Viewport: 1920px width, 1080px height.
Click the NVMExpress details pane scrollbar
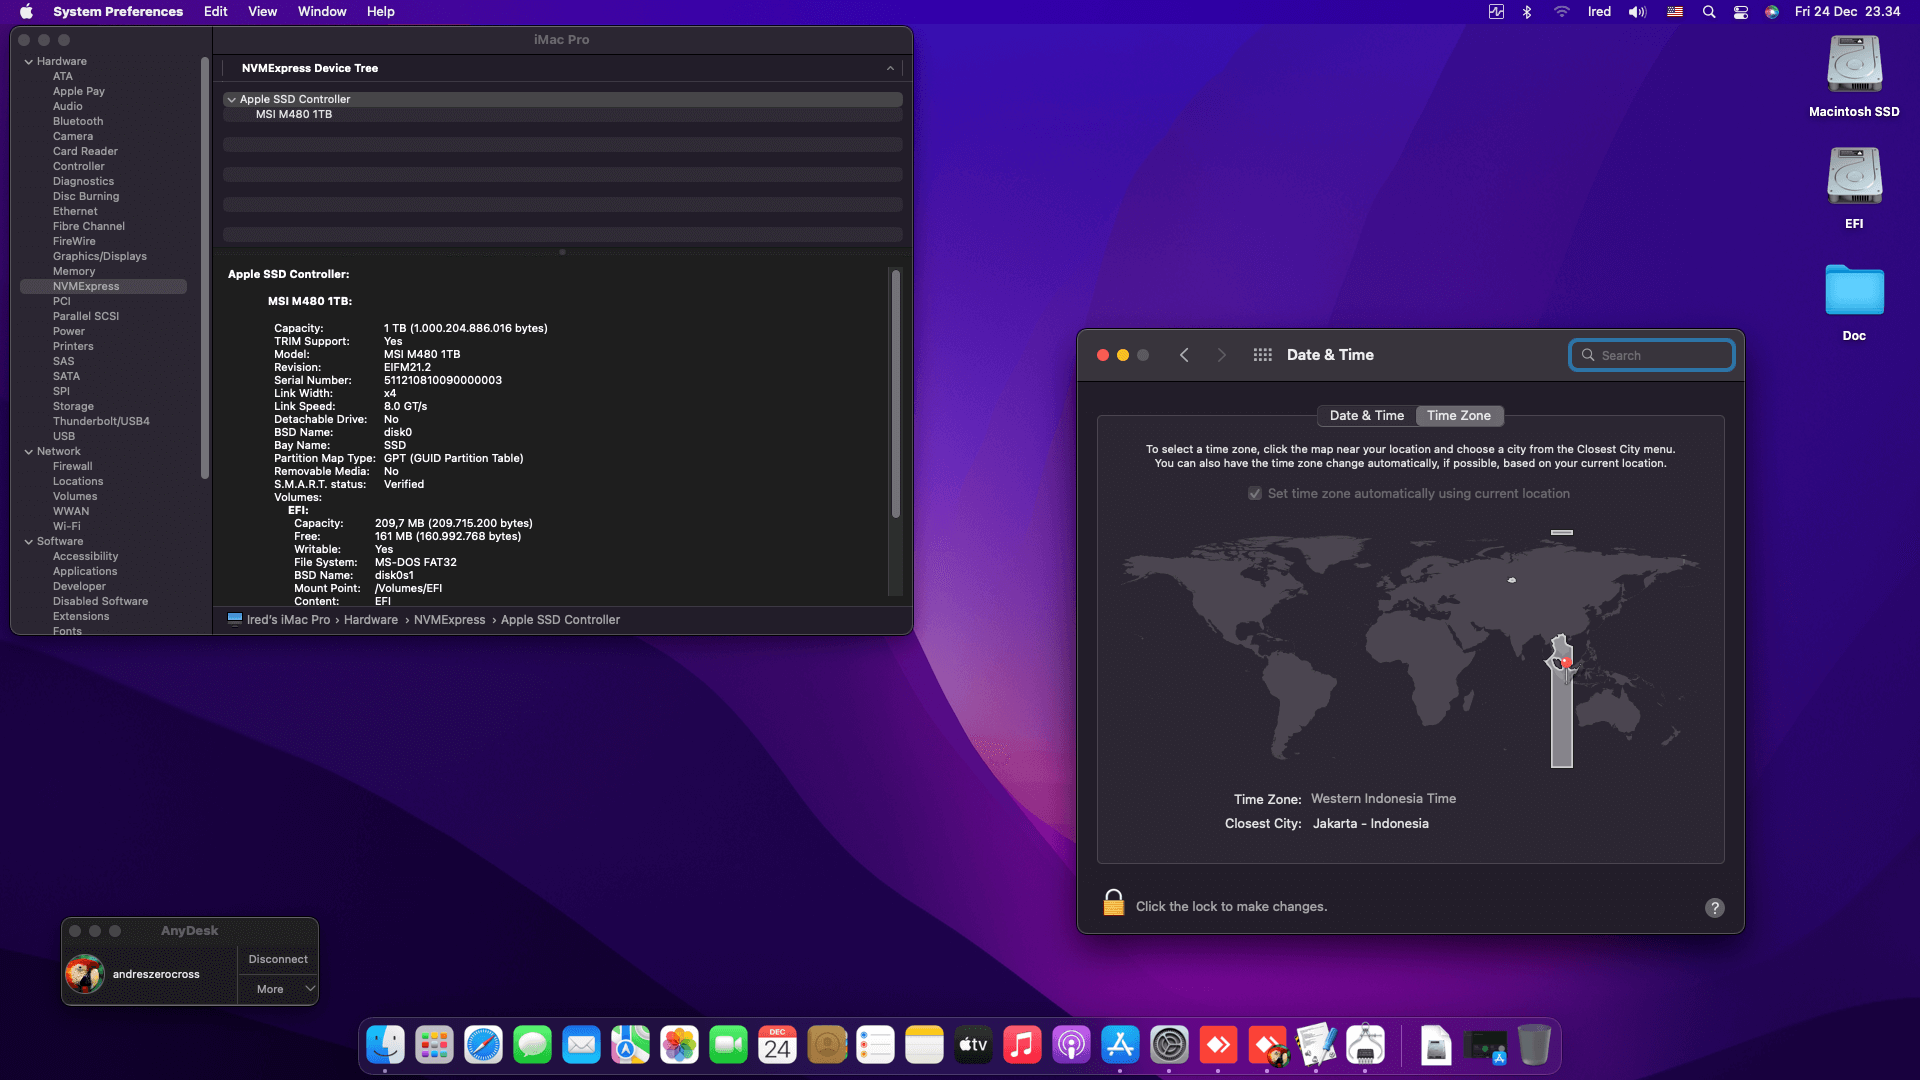tap(896, 394)
